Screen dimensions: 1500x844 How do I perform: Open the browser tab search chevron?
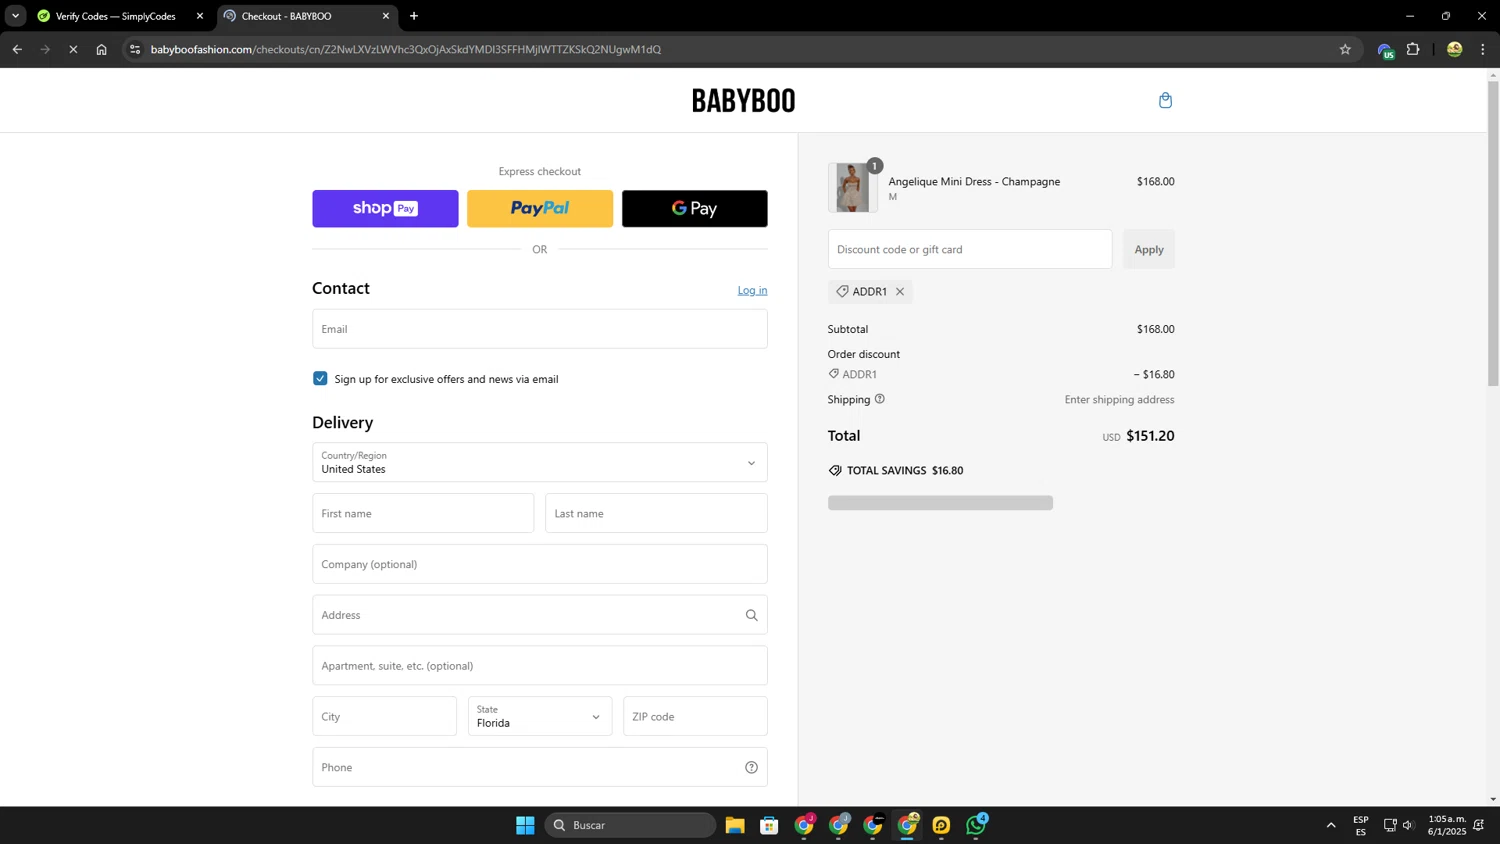[x=15, y=16]
